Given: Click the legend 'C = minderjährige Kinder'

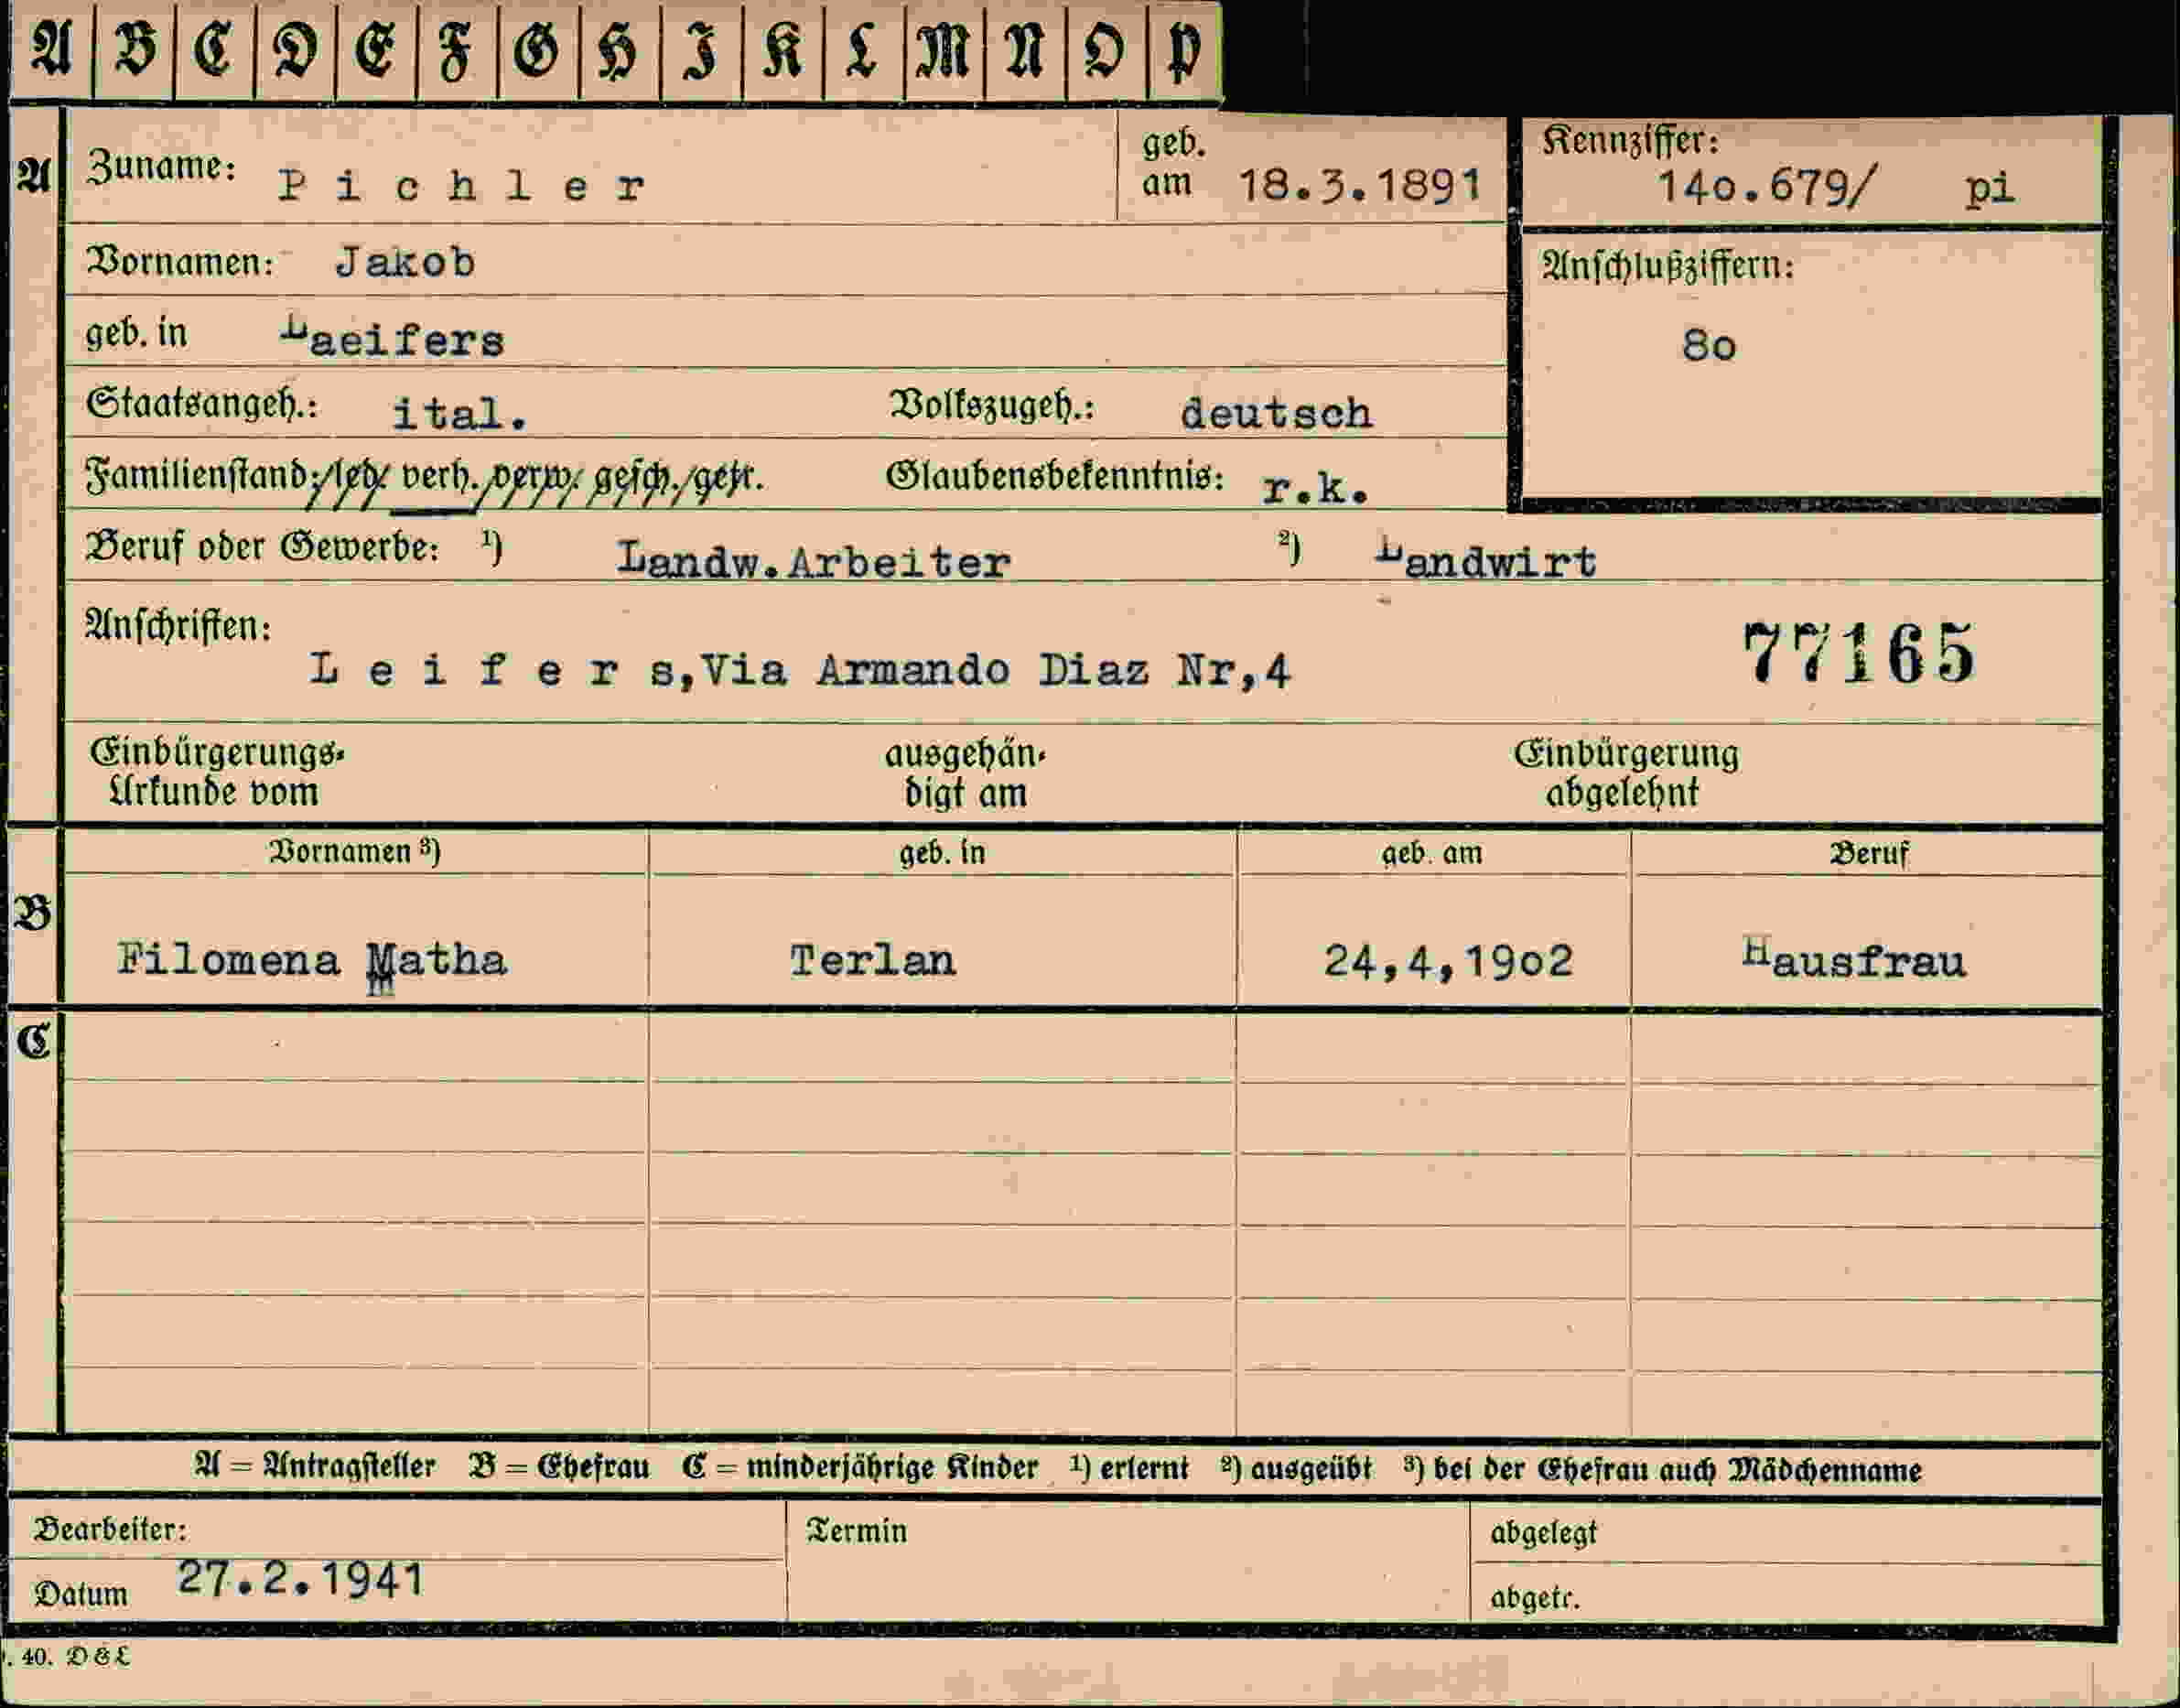Looking at the screenshot, I should tap(860, 1467).
